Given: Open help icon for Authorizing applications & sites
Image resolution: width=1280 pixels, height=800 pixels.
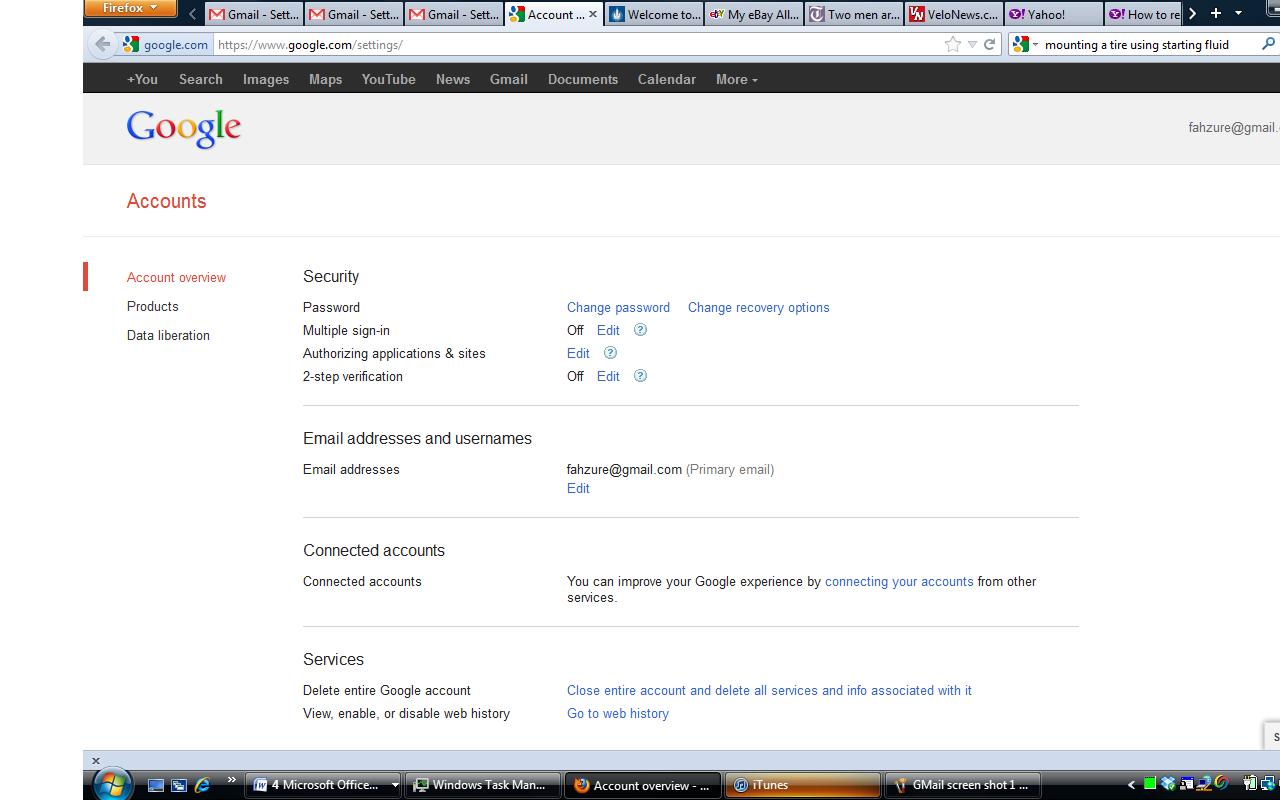Looking at the screenshot, I should 610,353.
